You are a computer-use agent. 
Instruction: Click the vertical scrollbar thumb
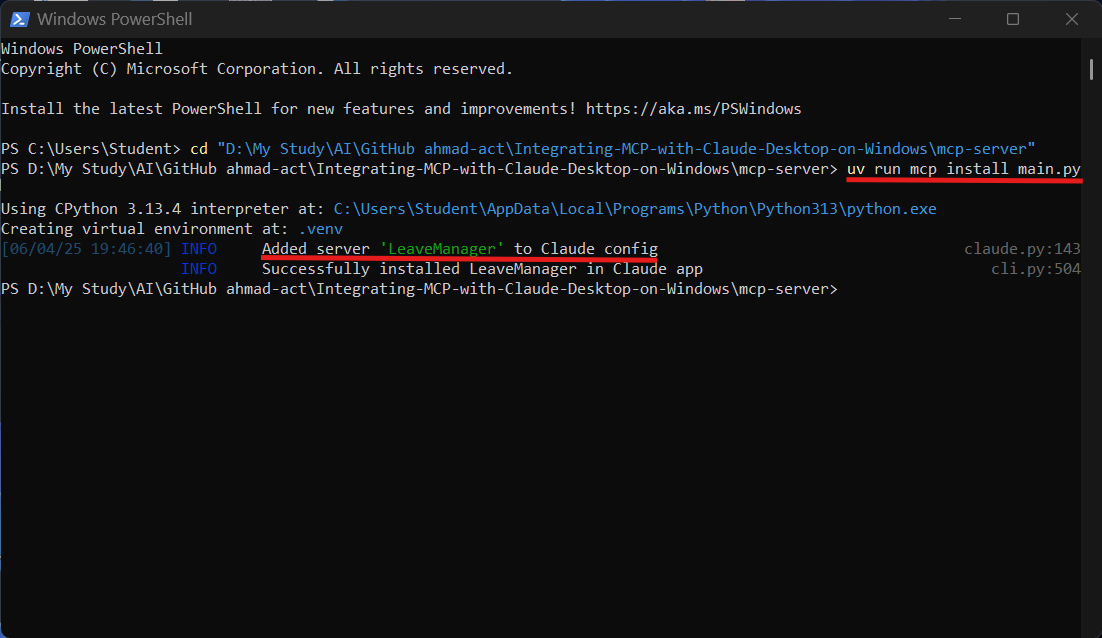(x=1091, y=70)
